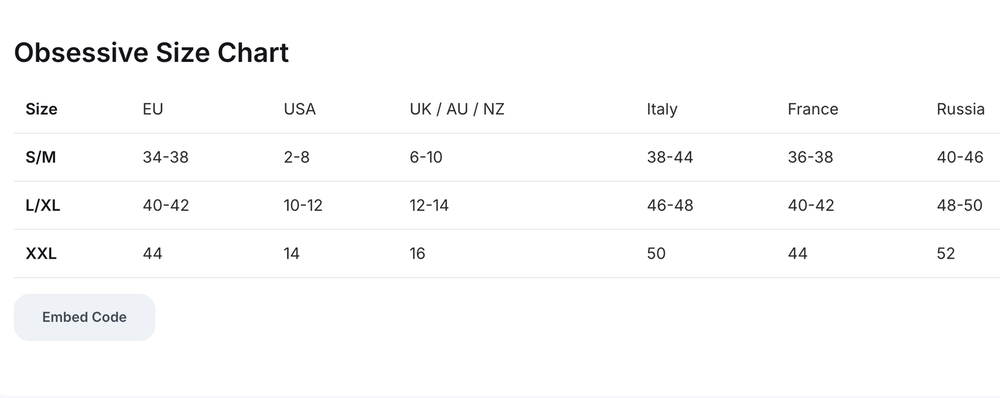Click the Russia 52 cell

(x=946, y=253)
